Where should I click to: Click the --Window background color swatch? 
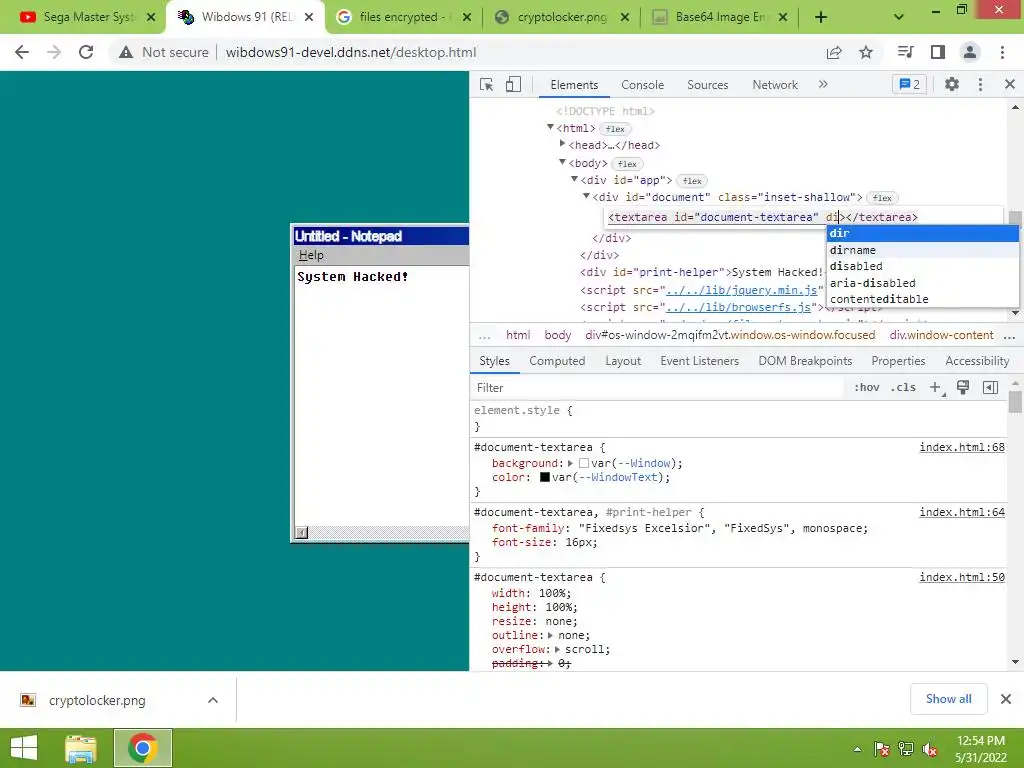click(x=584, y=463)
